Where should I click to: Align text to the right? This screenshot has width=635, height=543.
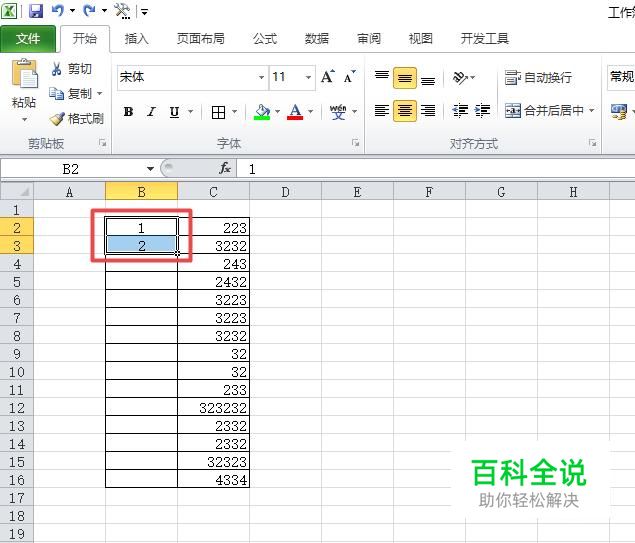pyautogui.click(x=428, y=111)
